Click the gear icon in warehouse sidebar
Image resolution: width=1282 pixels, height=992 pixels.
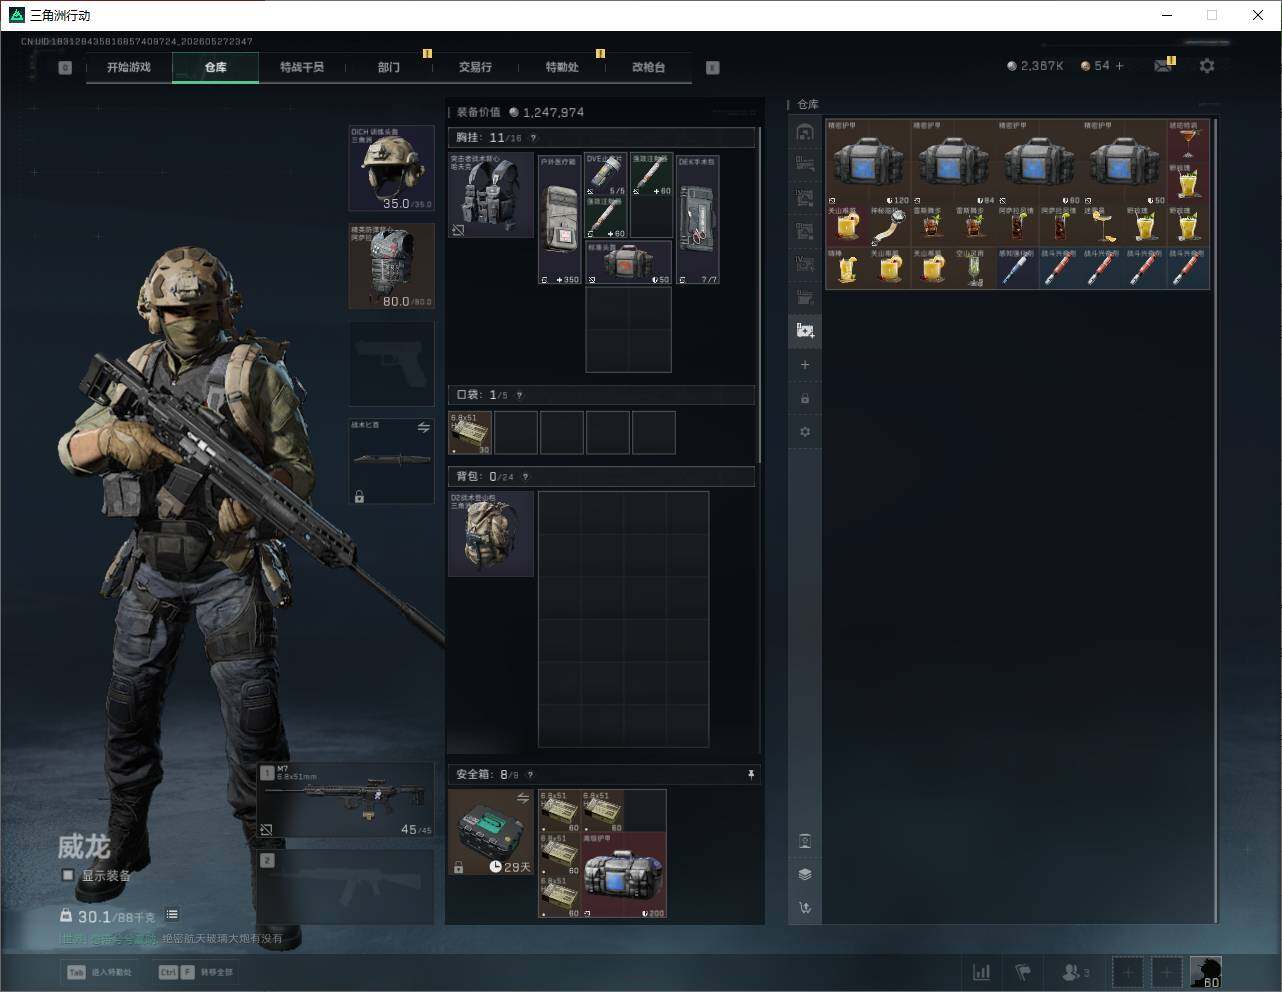click(805, 432)
